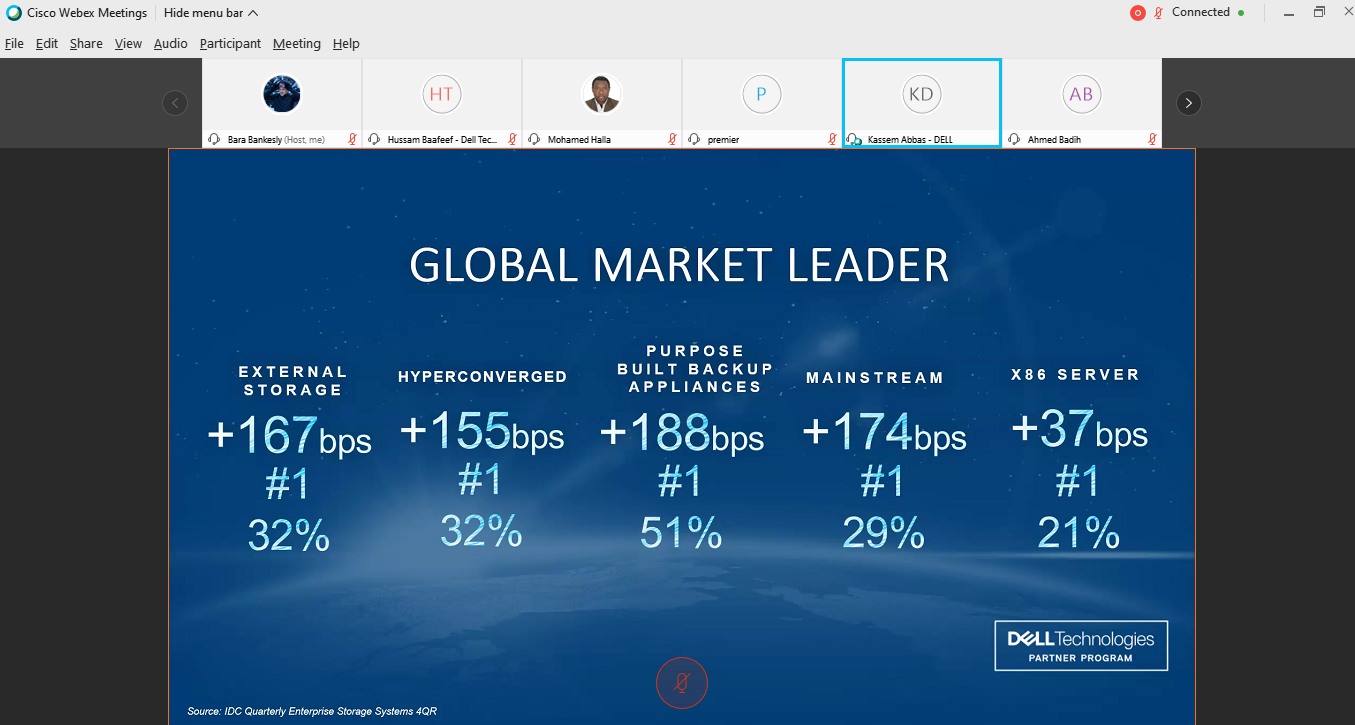This screenshot has width=1355, height=725.
Task: Select Bara Bankesly's avatar photo
Action: 282,95
